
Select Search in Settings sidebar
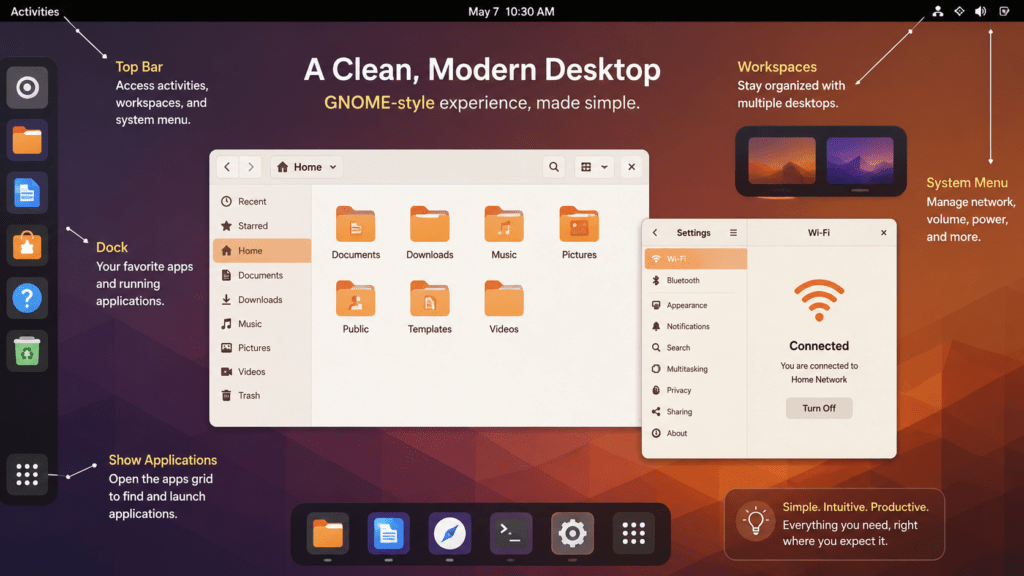point(696,347)
